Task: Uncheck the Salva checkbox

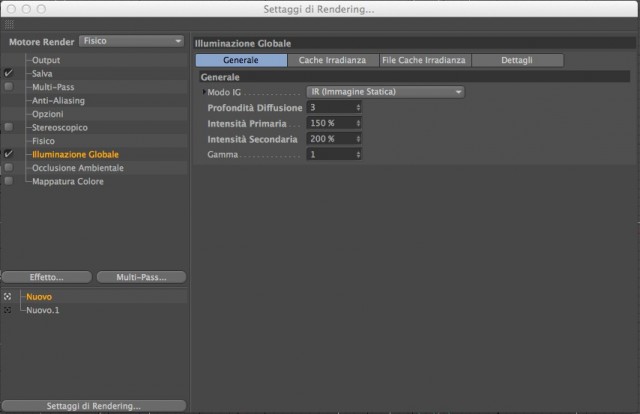Action: point(9,73)
